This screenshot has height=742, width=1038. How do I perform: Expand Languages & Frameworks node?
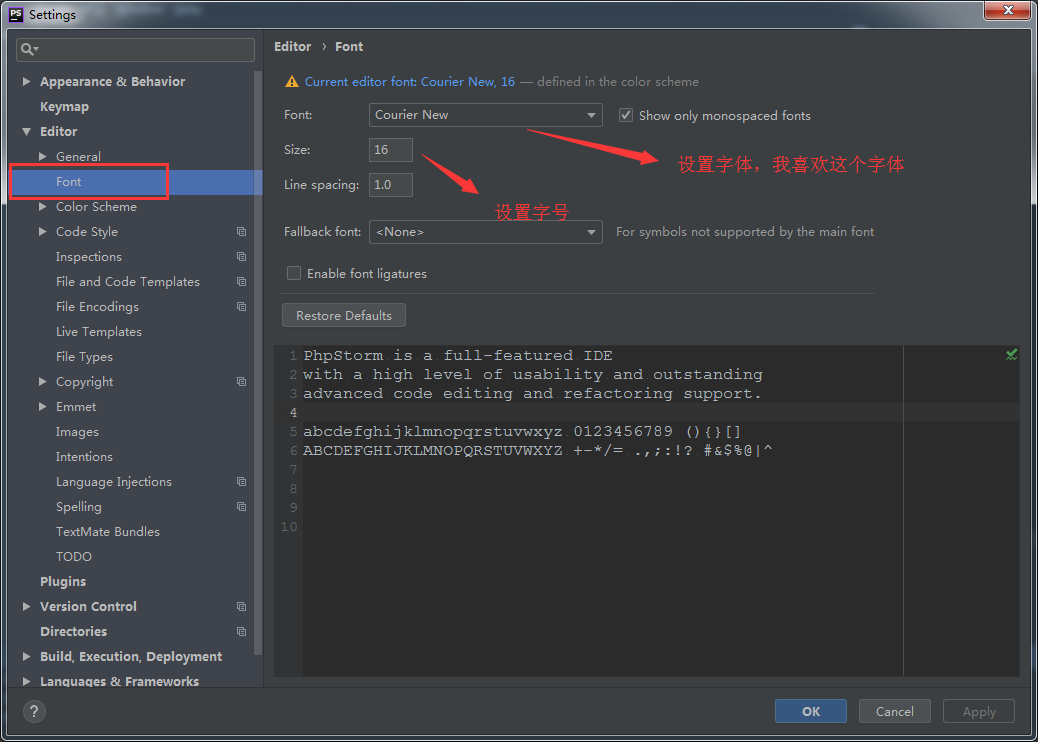[26, 681]
